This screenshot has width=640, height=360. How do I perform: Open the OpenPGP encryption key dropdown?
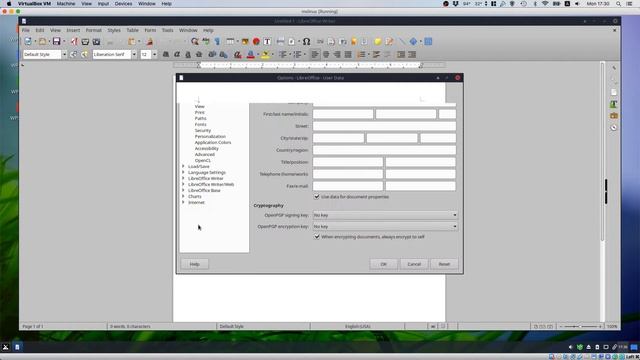[x=385, y=227]
